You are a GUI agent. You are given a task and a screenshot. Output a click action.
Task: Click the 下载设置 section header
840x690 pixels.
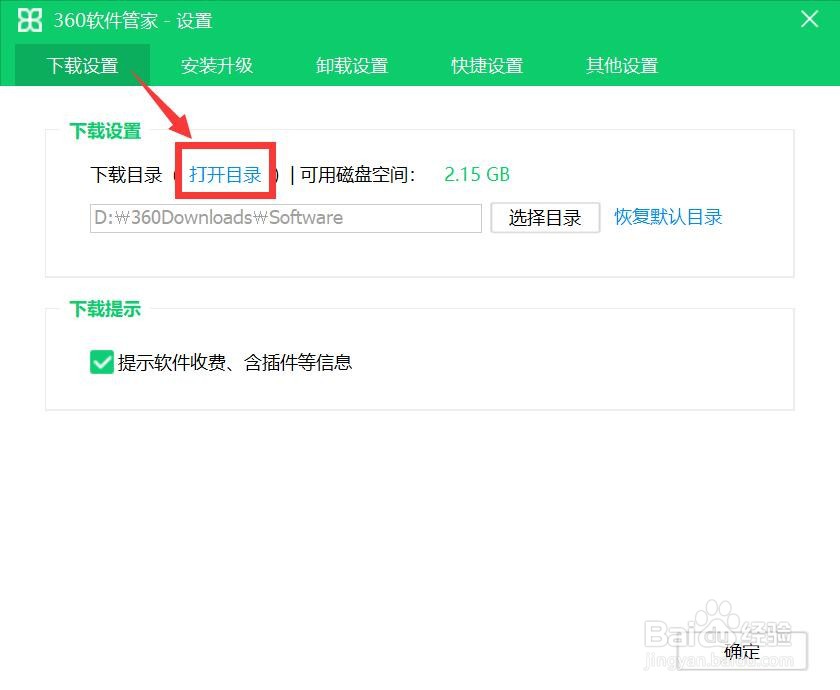(106, 130)
